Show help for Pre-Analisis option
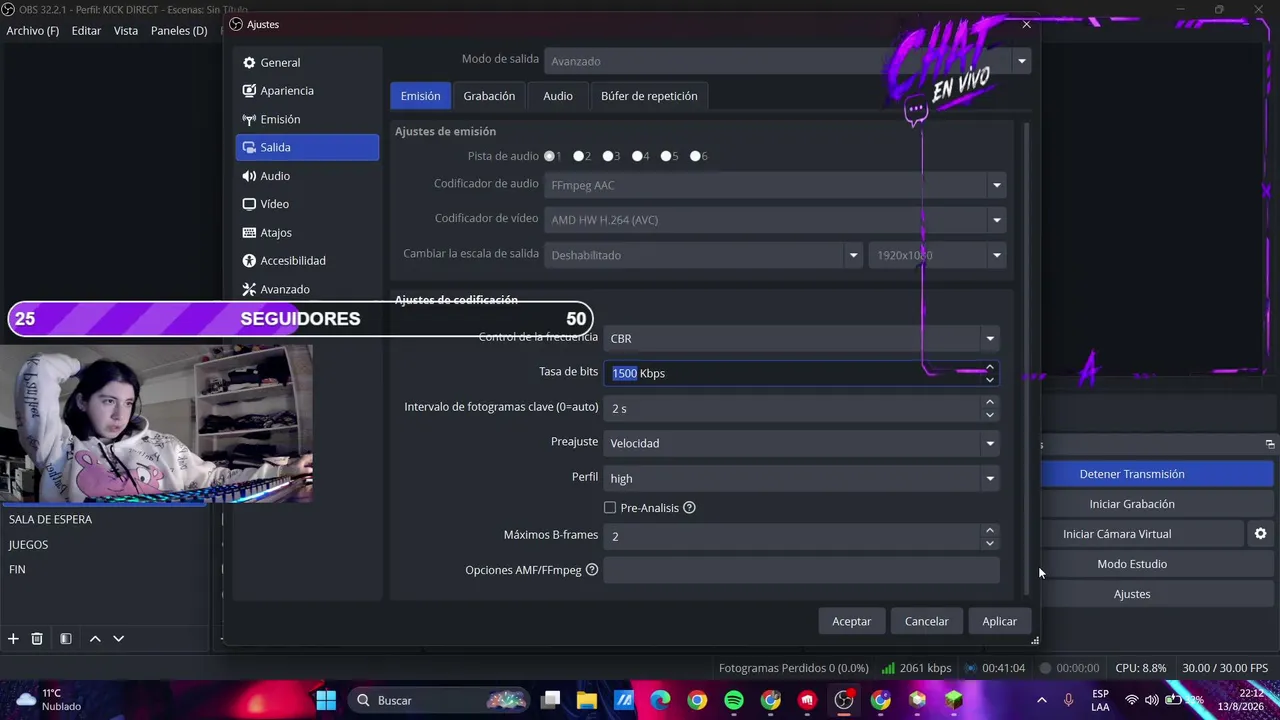 coord(689,508)
